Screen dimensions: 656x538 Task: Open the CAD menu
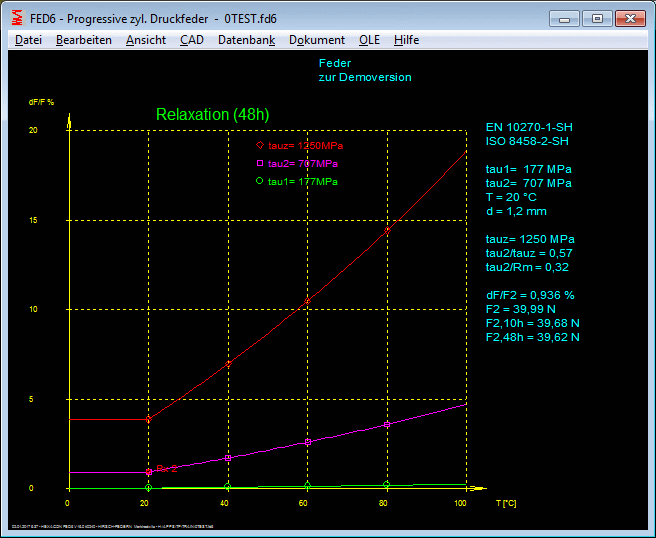point(191,40)
